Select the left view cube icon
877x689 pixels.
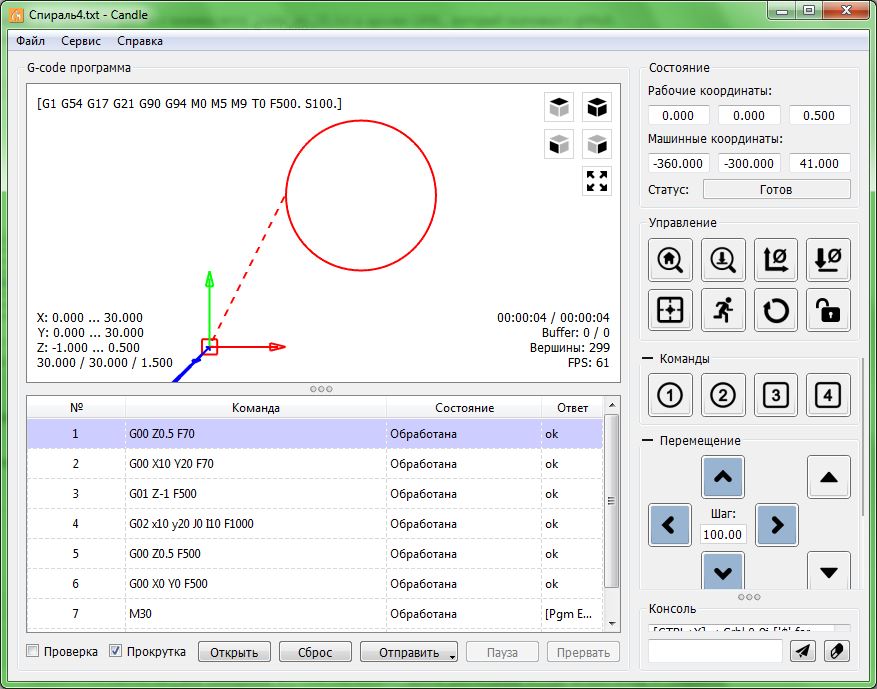(x=597, y=144)
